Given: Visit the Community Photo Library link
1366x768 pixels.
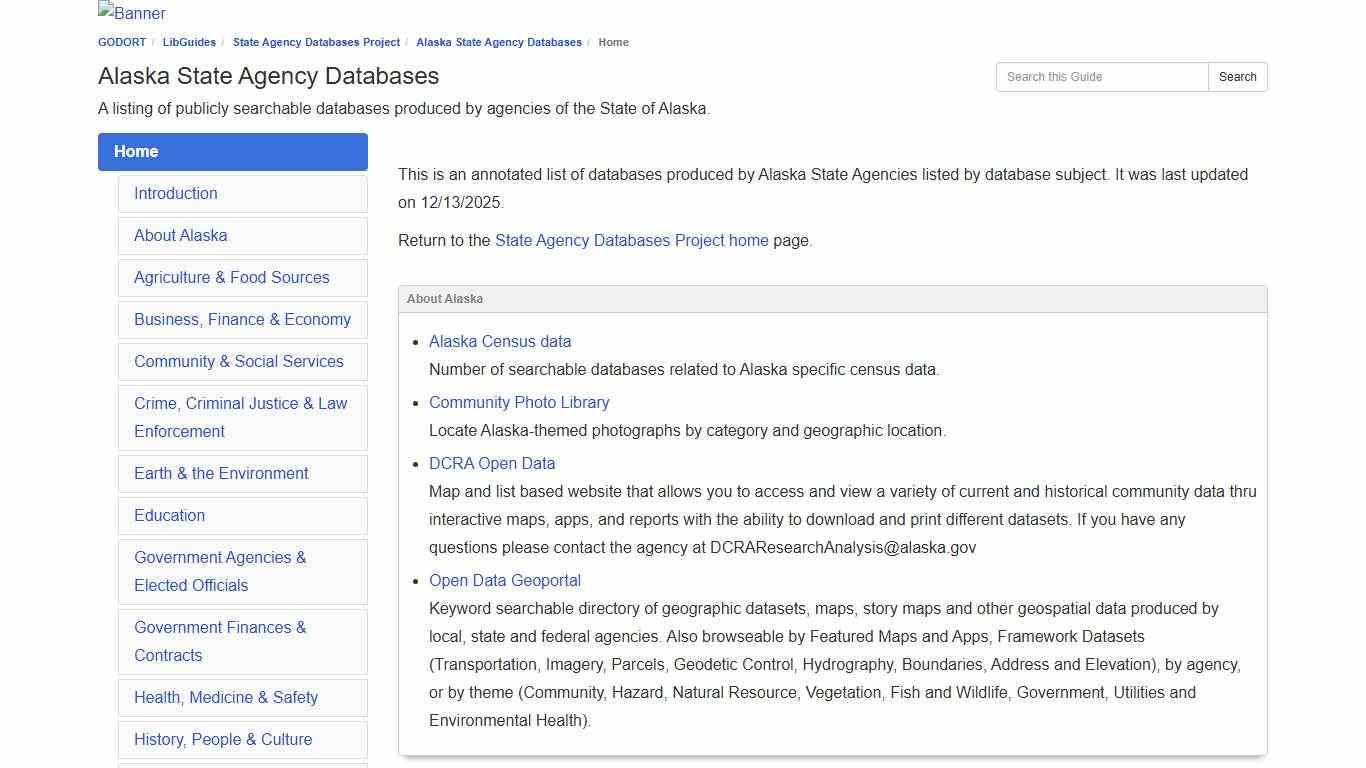Looking at the screenshot, I should coord(519,402).
